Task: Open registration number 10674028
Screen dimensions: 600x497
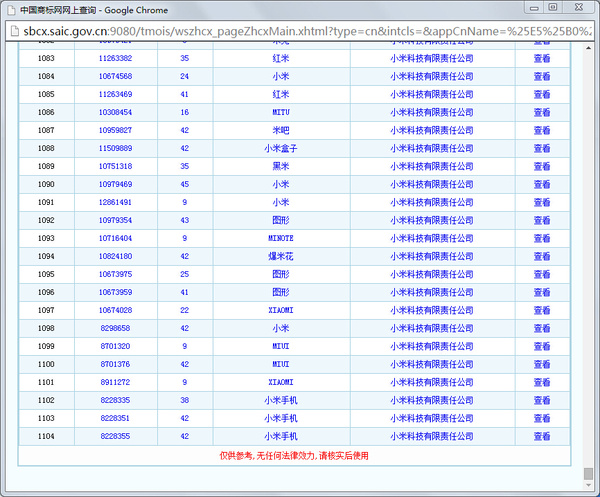Action: click(116, 310)
